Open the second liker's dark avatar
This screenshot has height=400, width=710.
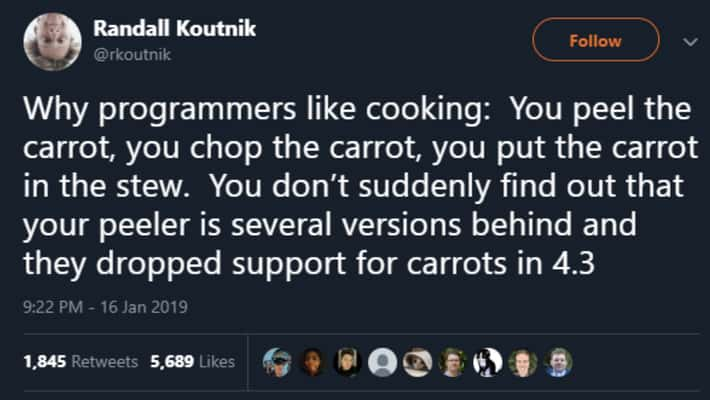(x=313, y=361)
